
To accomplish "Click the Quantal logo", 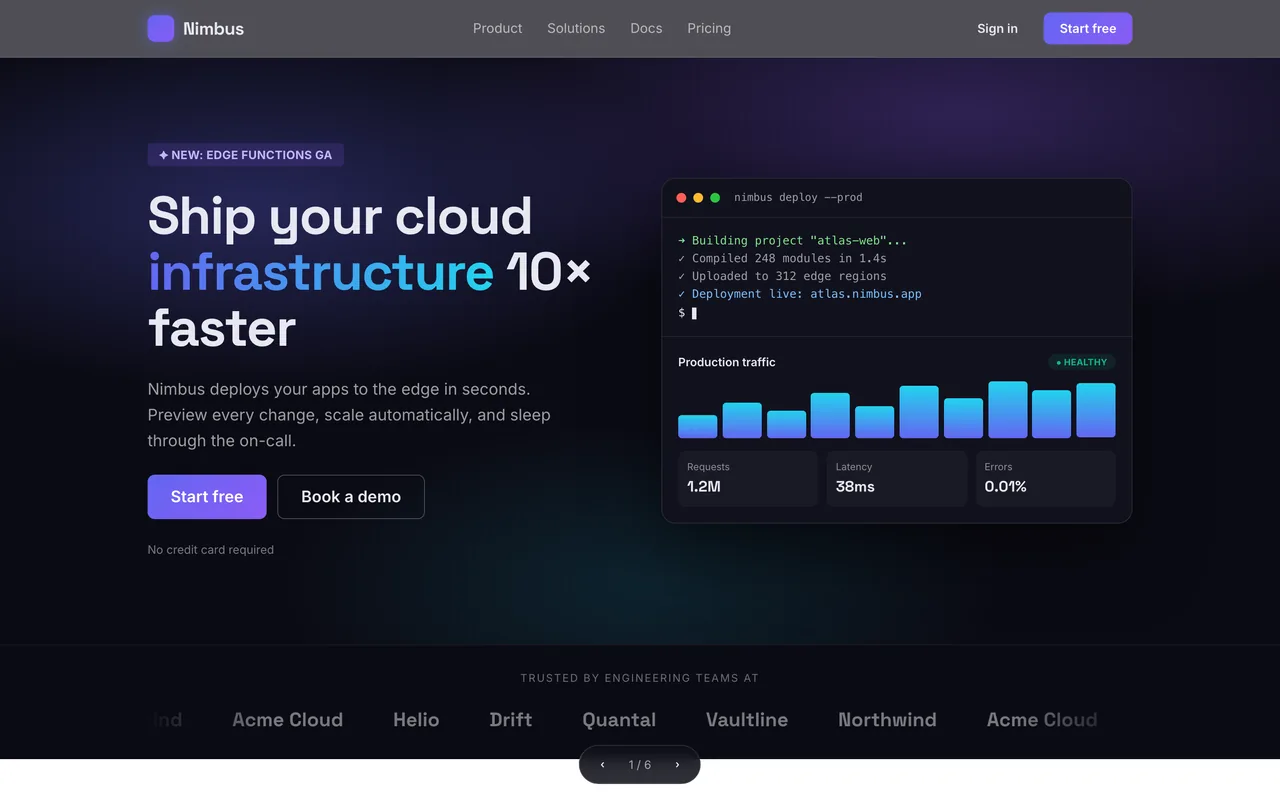I will (x=619, y=720).
